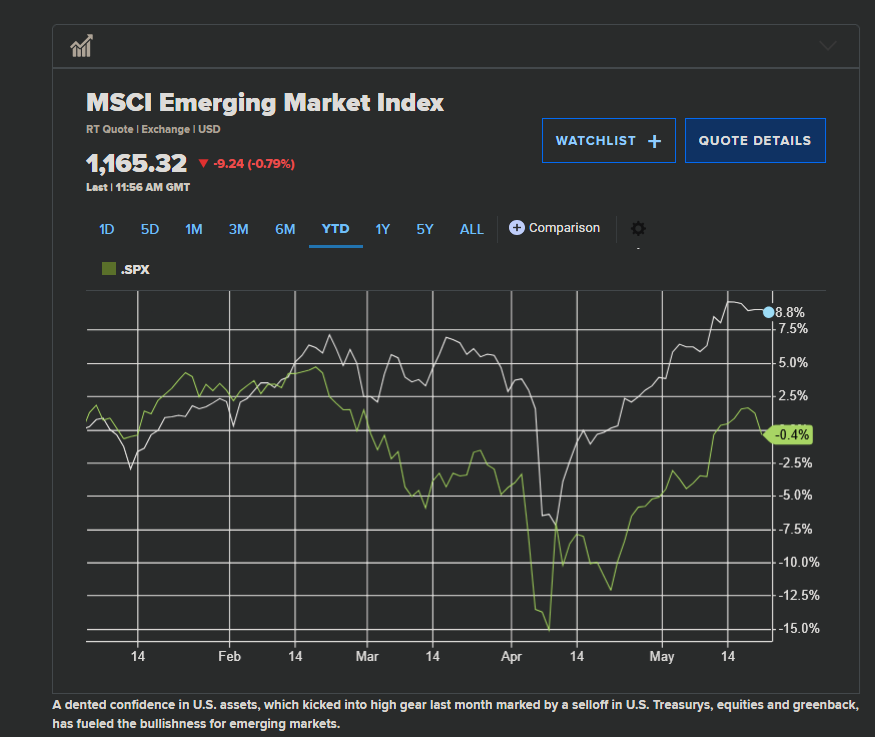Image resolution: width=875 pixels, height=737 pixels.
Task: Switch chart to the 1D range
Action: [106, 229]
